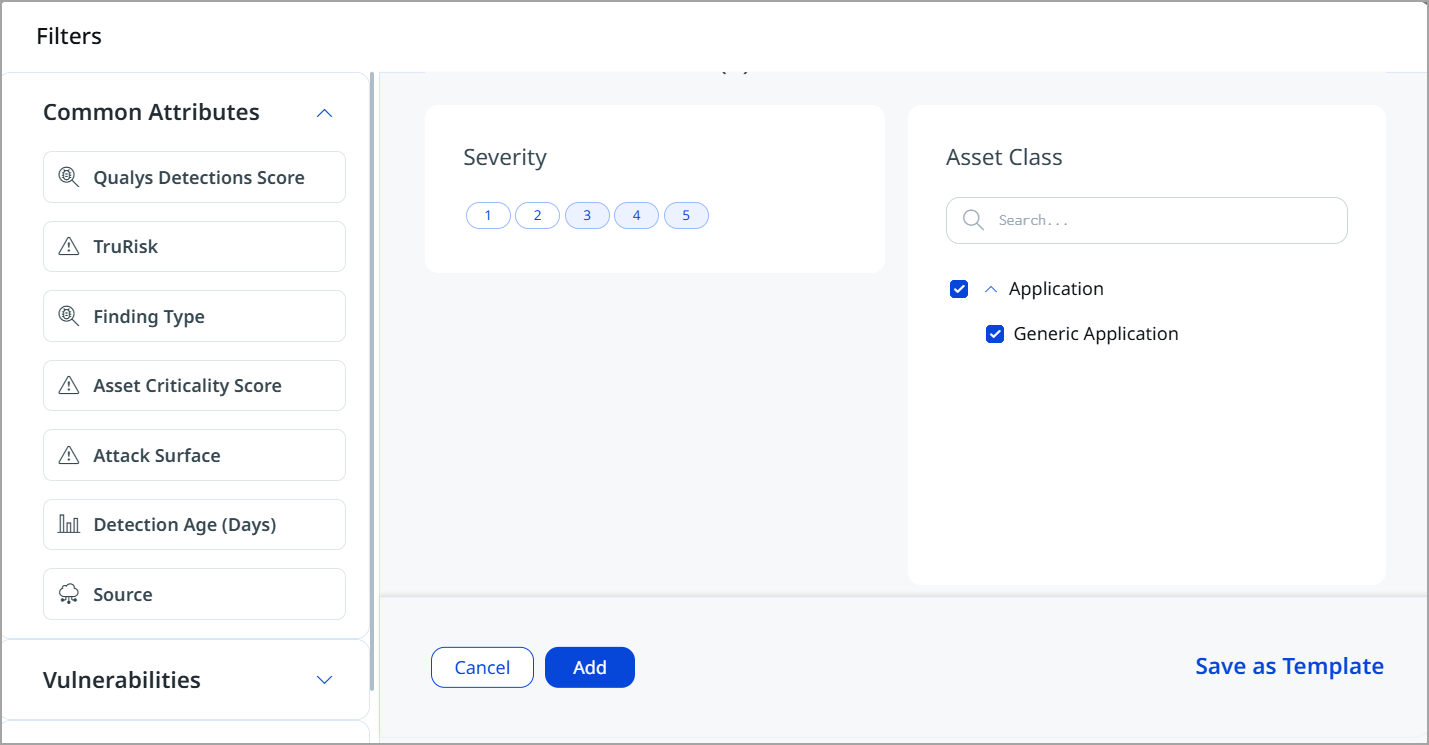Open the Source filter entry

tap(194, 594)
